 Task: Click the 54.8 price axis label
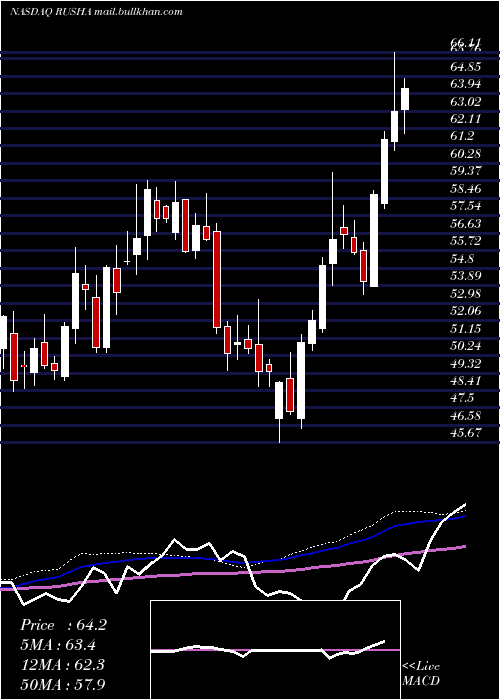point(462,259)
